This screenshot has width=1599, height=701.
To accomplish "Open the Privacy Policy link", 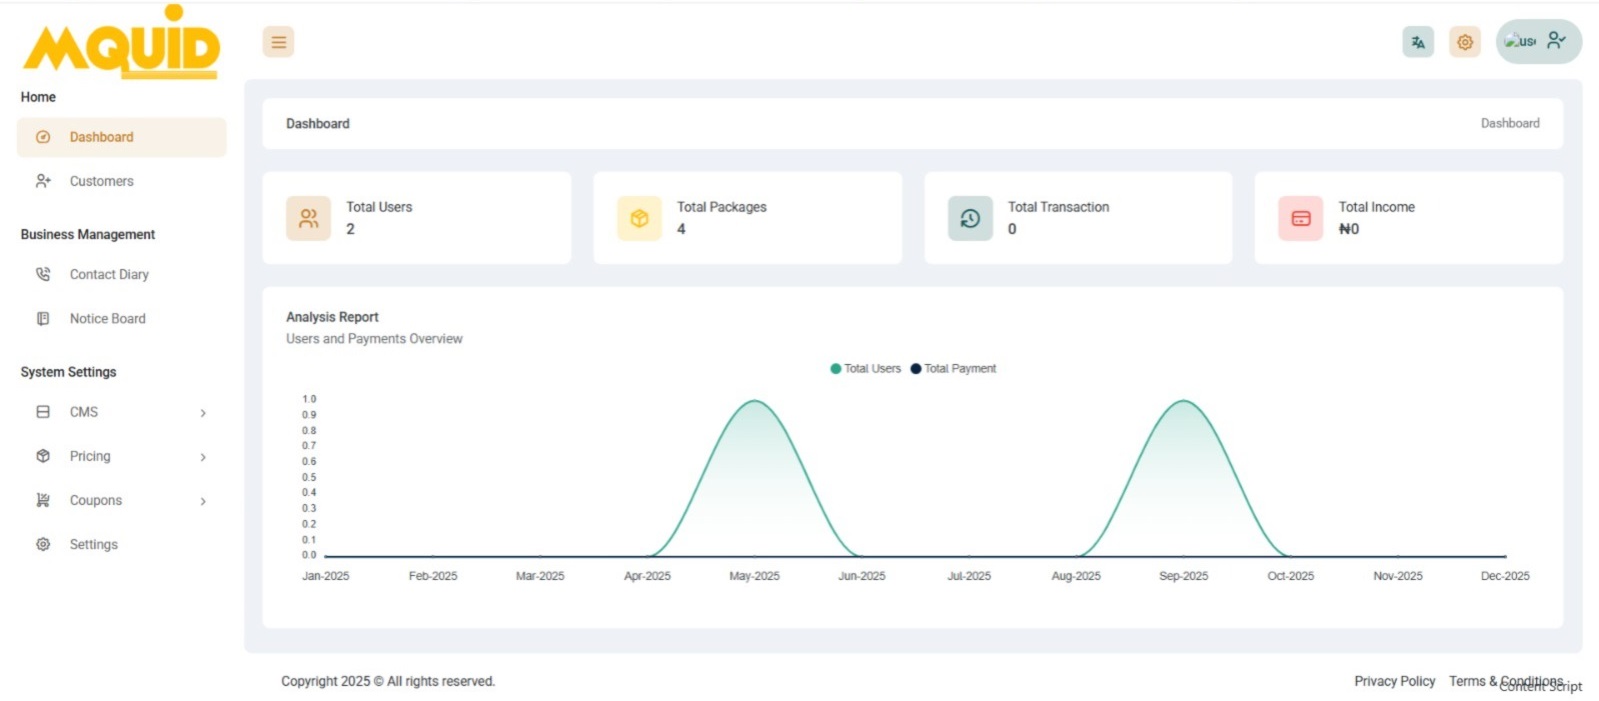I will (1394, 681).
